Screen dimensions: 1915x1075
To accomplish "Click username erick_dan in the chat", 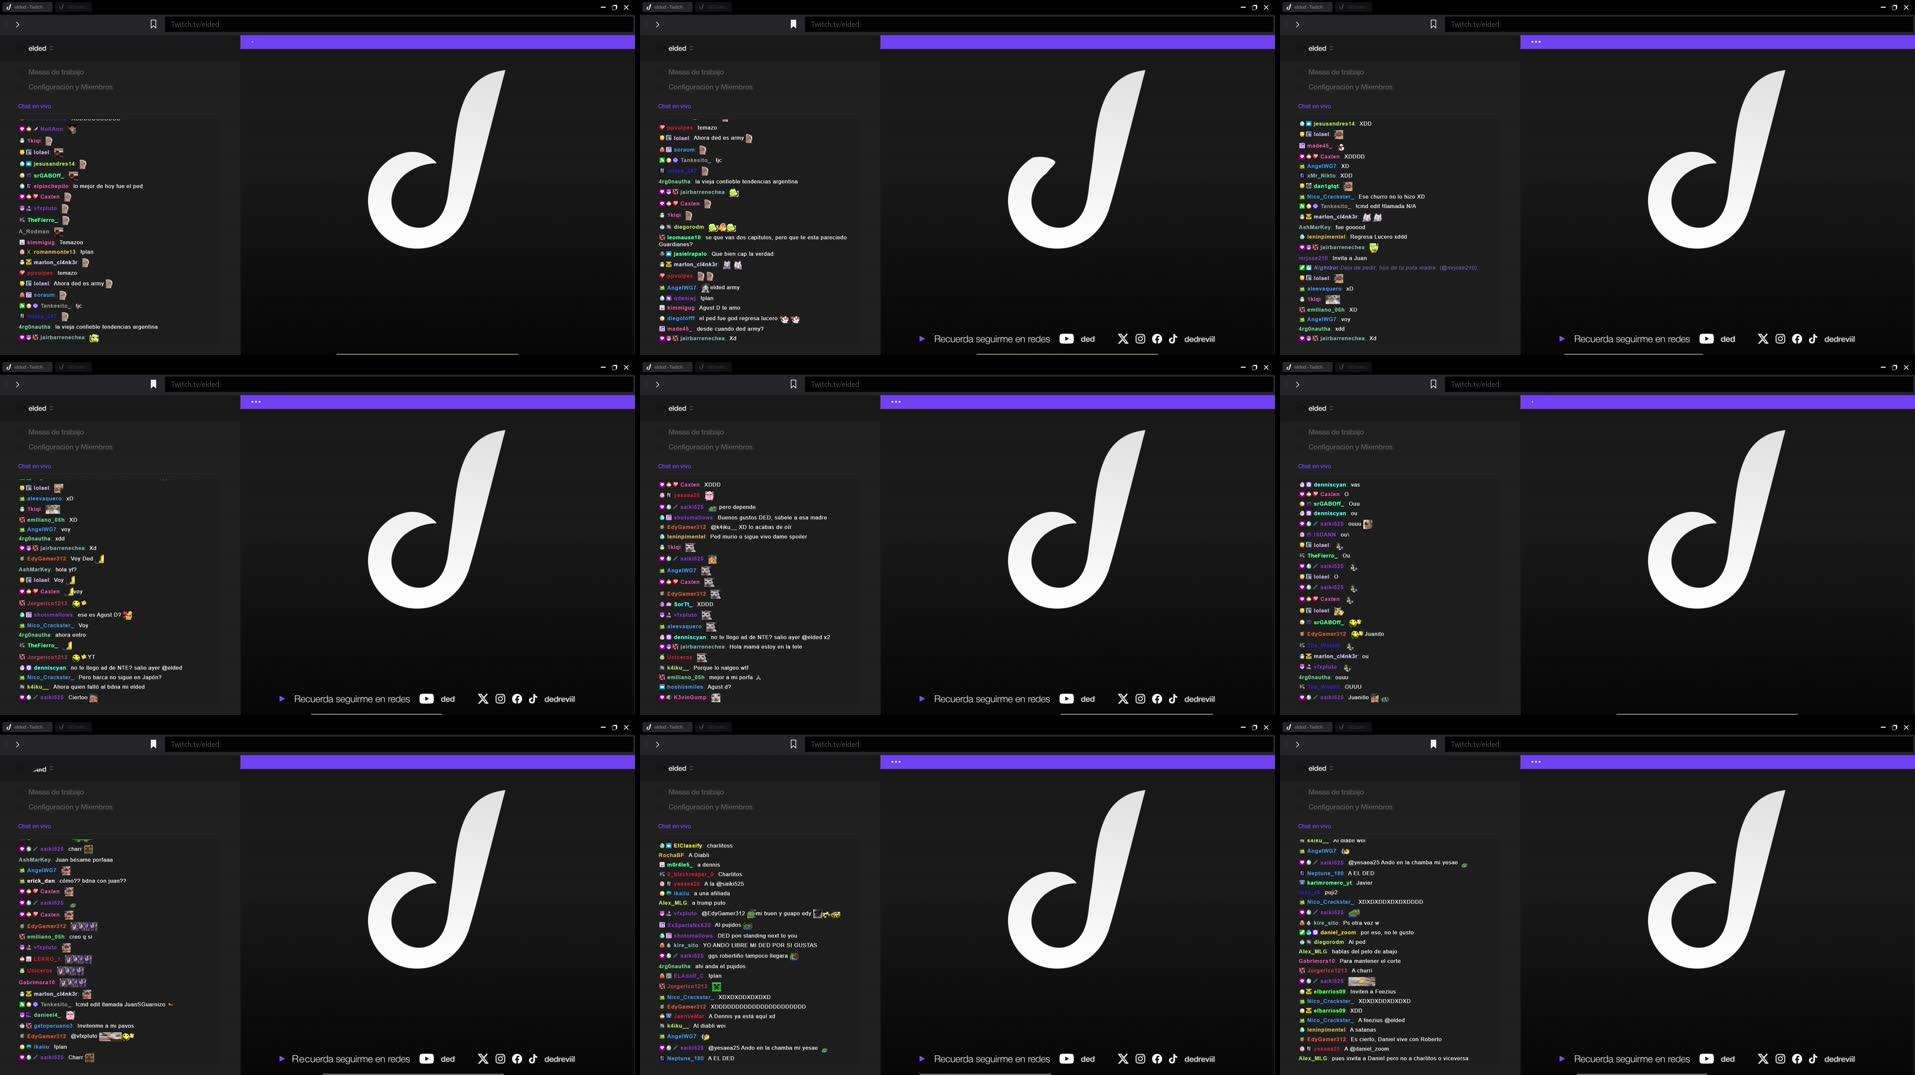I will pyautogui.click(x=41, y=881).
